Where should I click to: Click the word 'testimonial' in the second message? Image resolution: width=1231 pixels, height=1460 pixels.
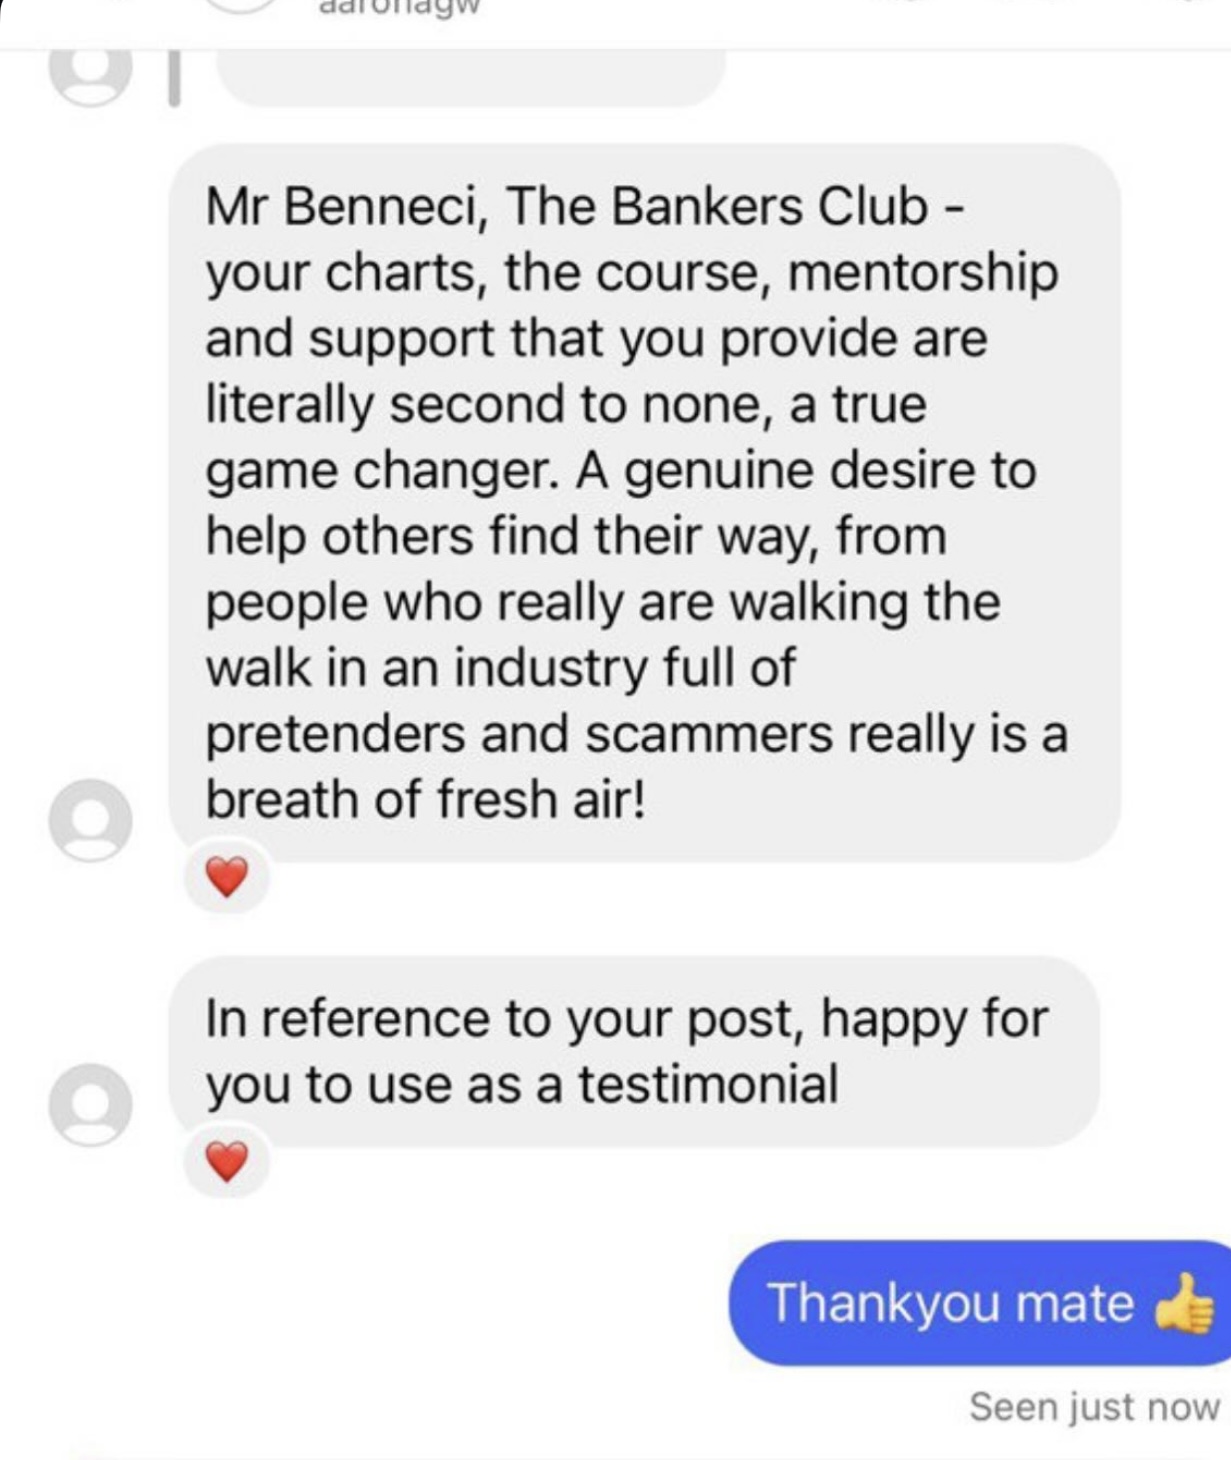(x=708, y=1085)
